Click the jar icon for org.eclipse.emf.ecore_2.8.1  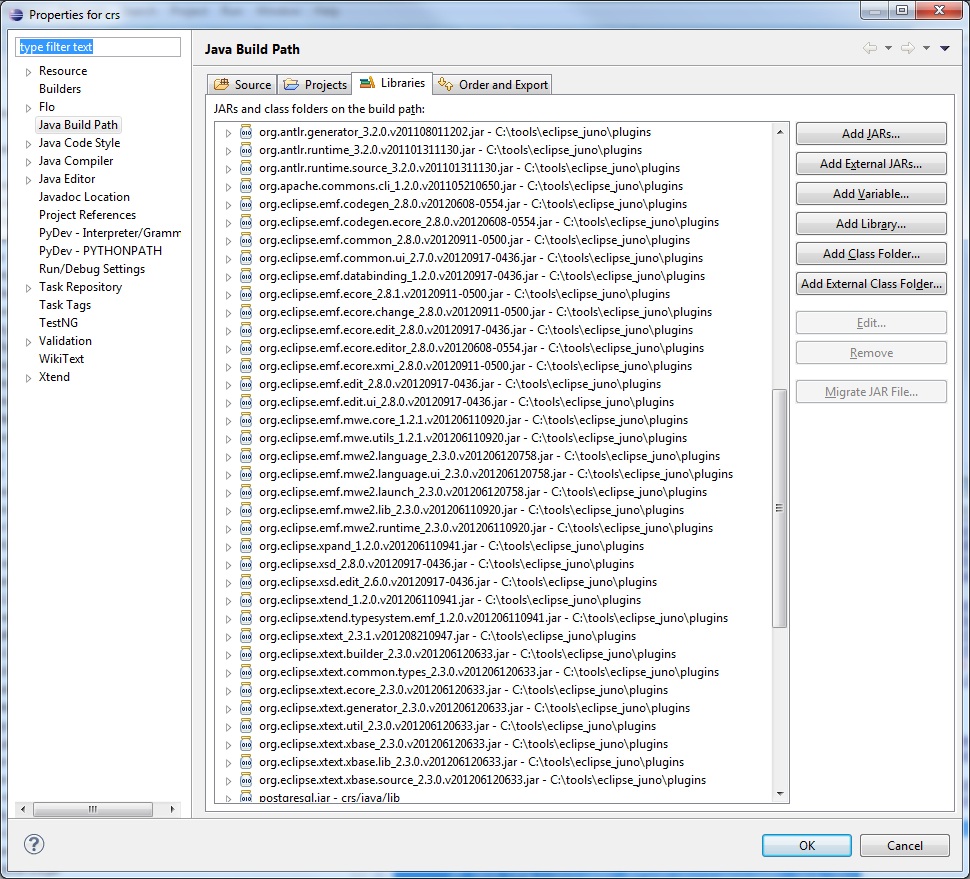point(246,294)
